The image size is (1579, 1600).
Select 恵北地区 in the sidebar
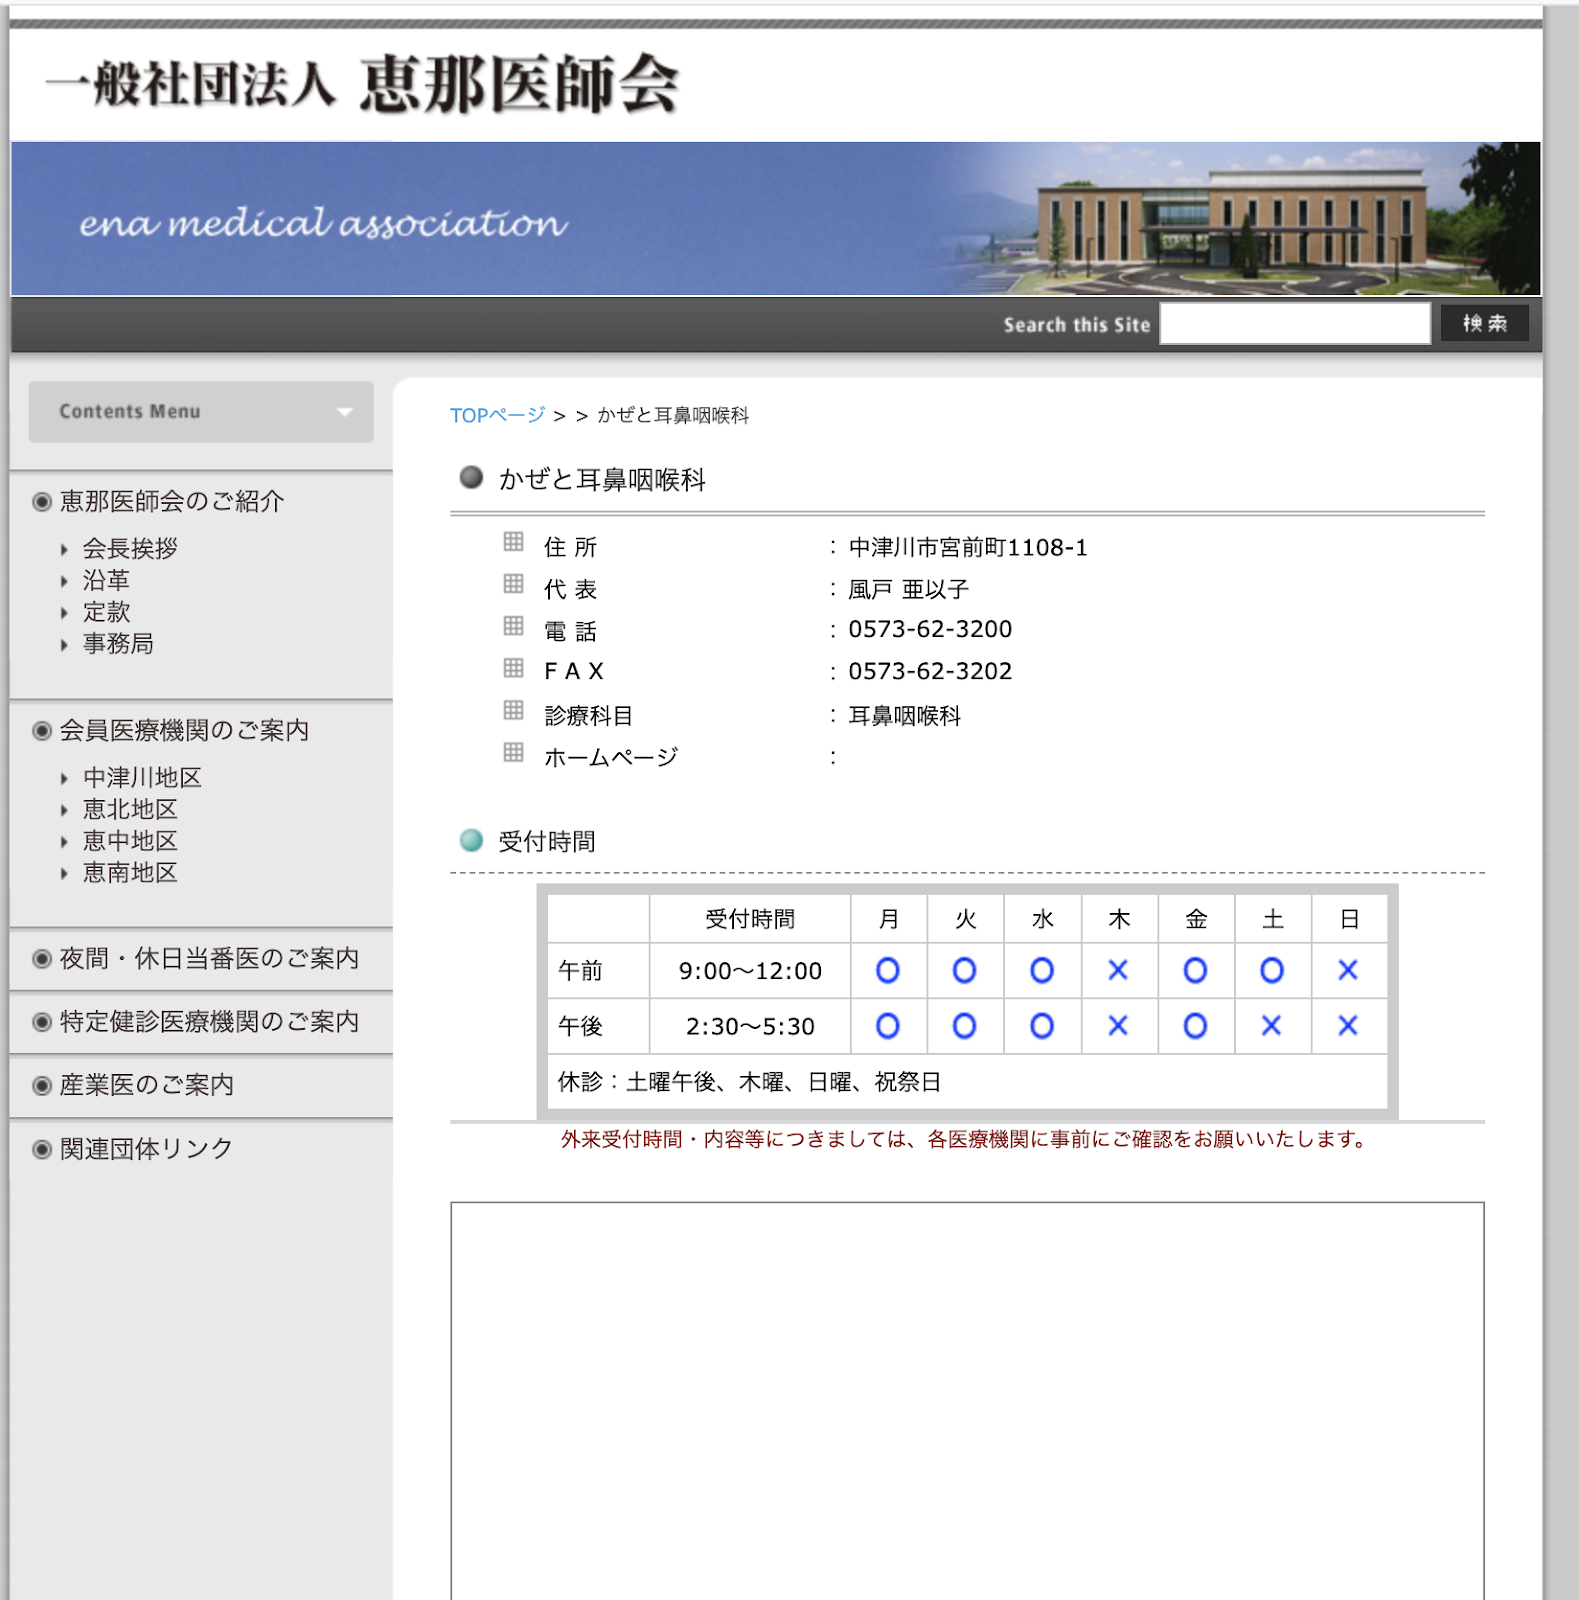[x=130, y=809]
